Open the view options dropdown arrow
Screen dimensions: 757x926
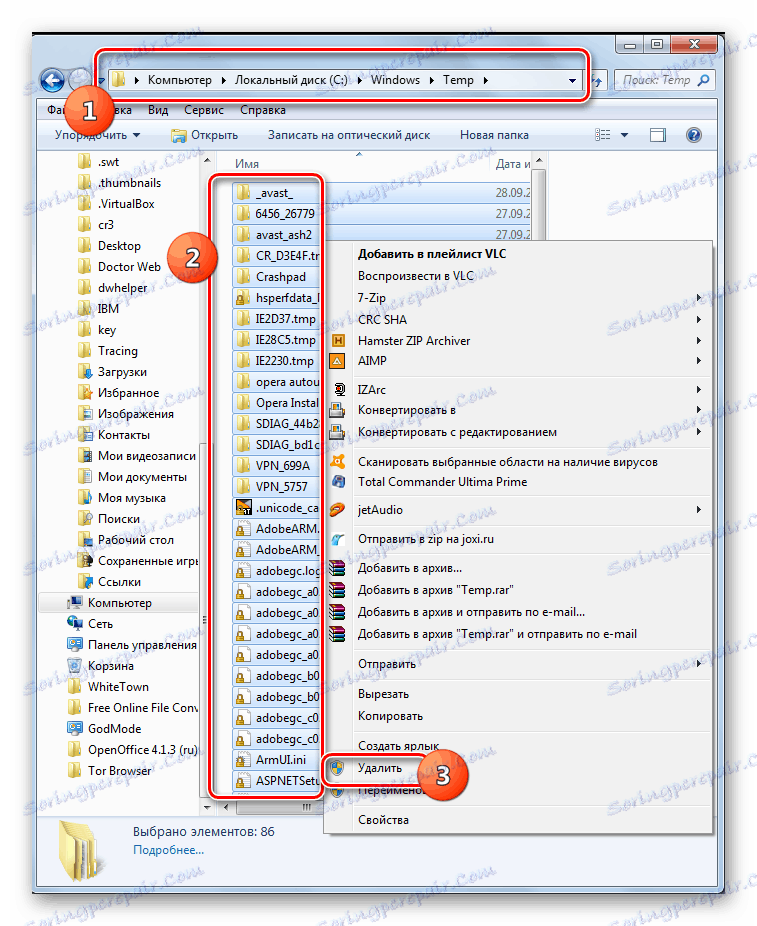click(x=624, y=135)
